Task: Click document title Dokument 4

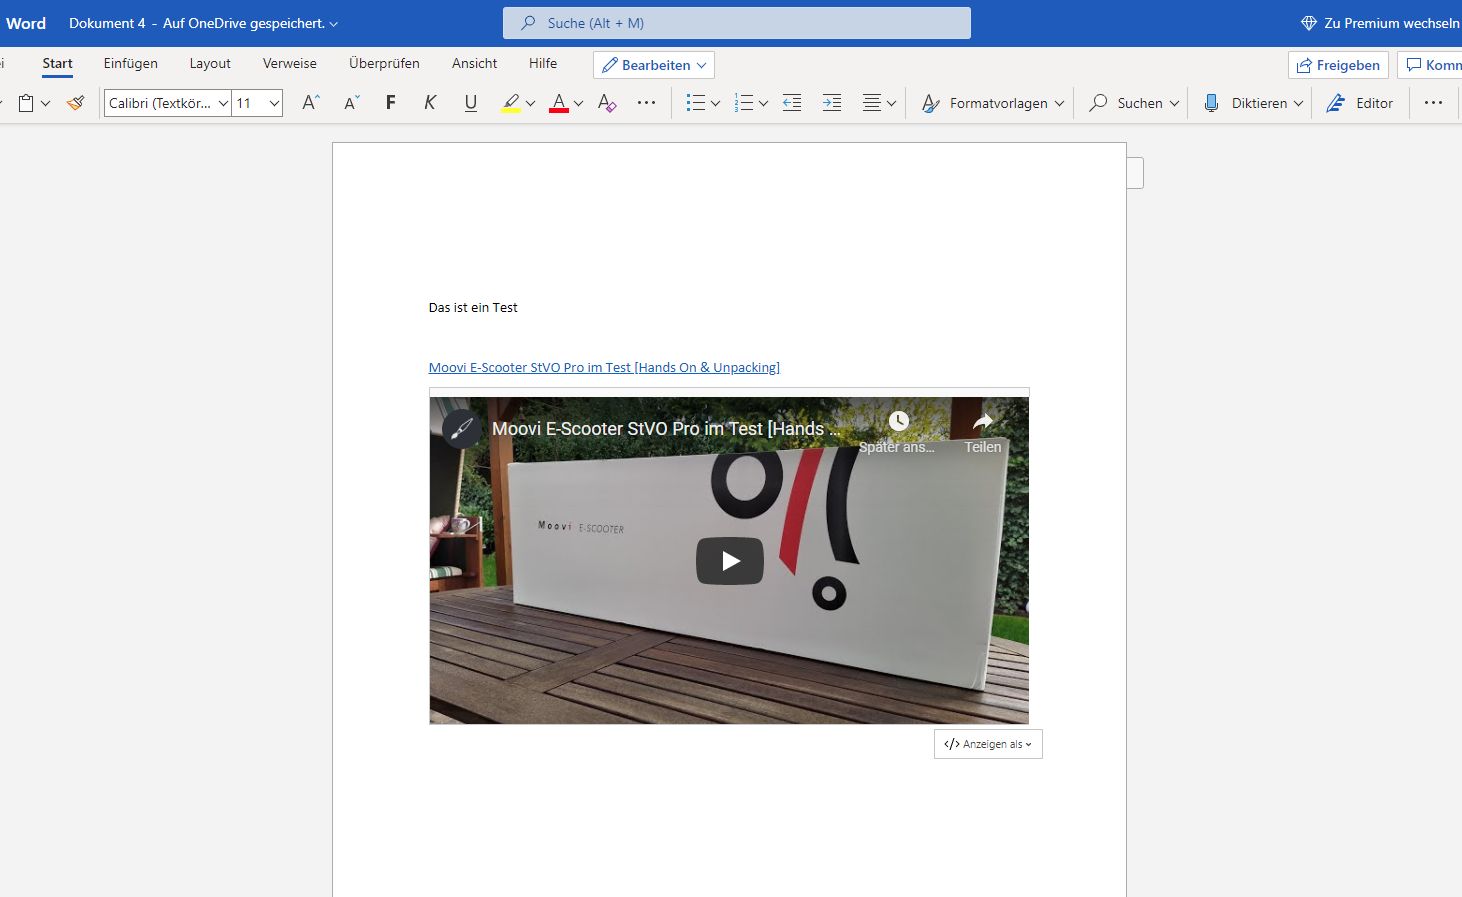Action: pos(107,23)
